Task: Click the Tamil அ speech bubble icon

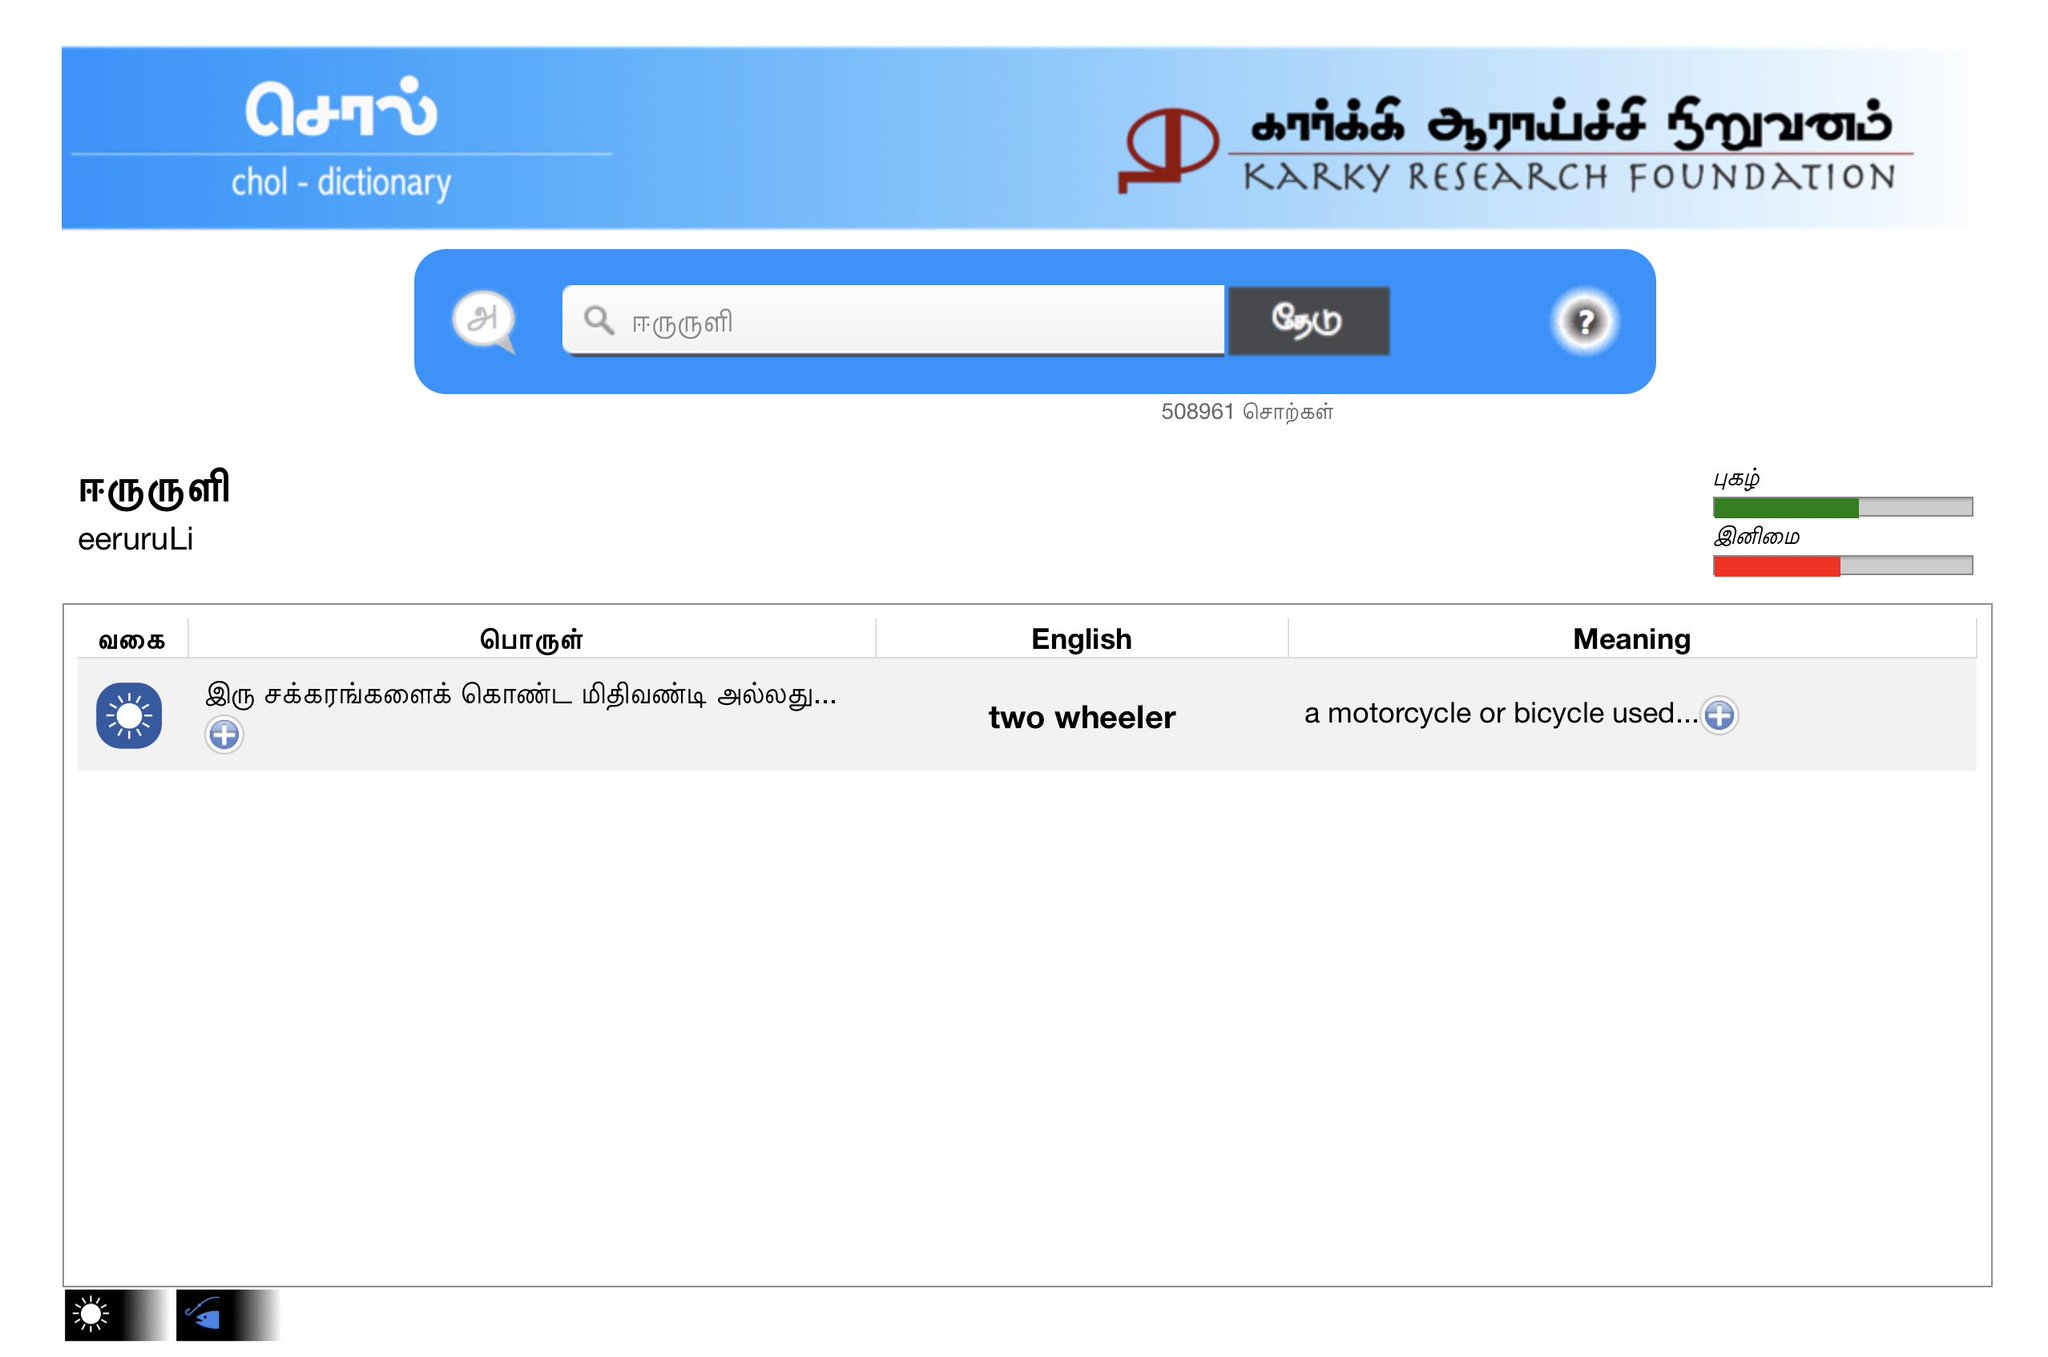Action: [484, 320]
